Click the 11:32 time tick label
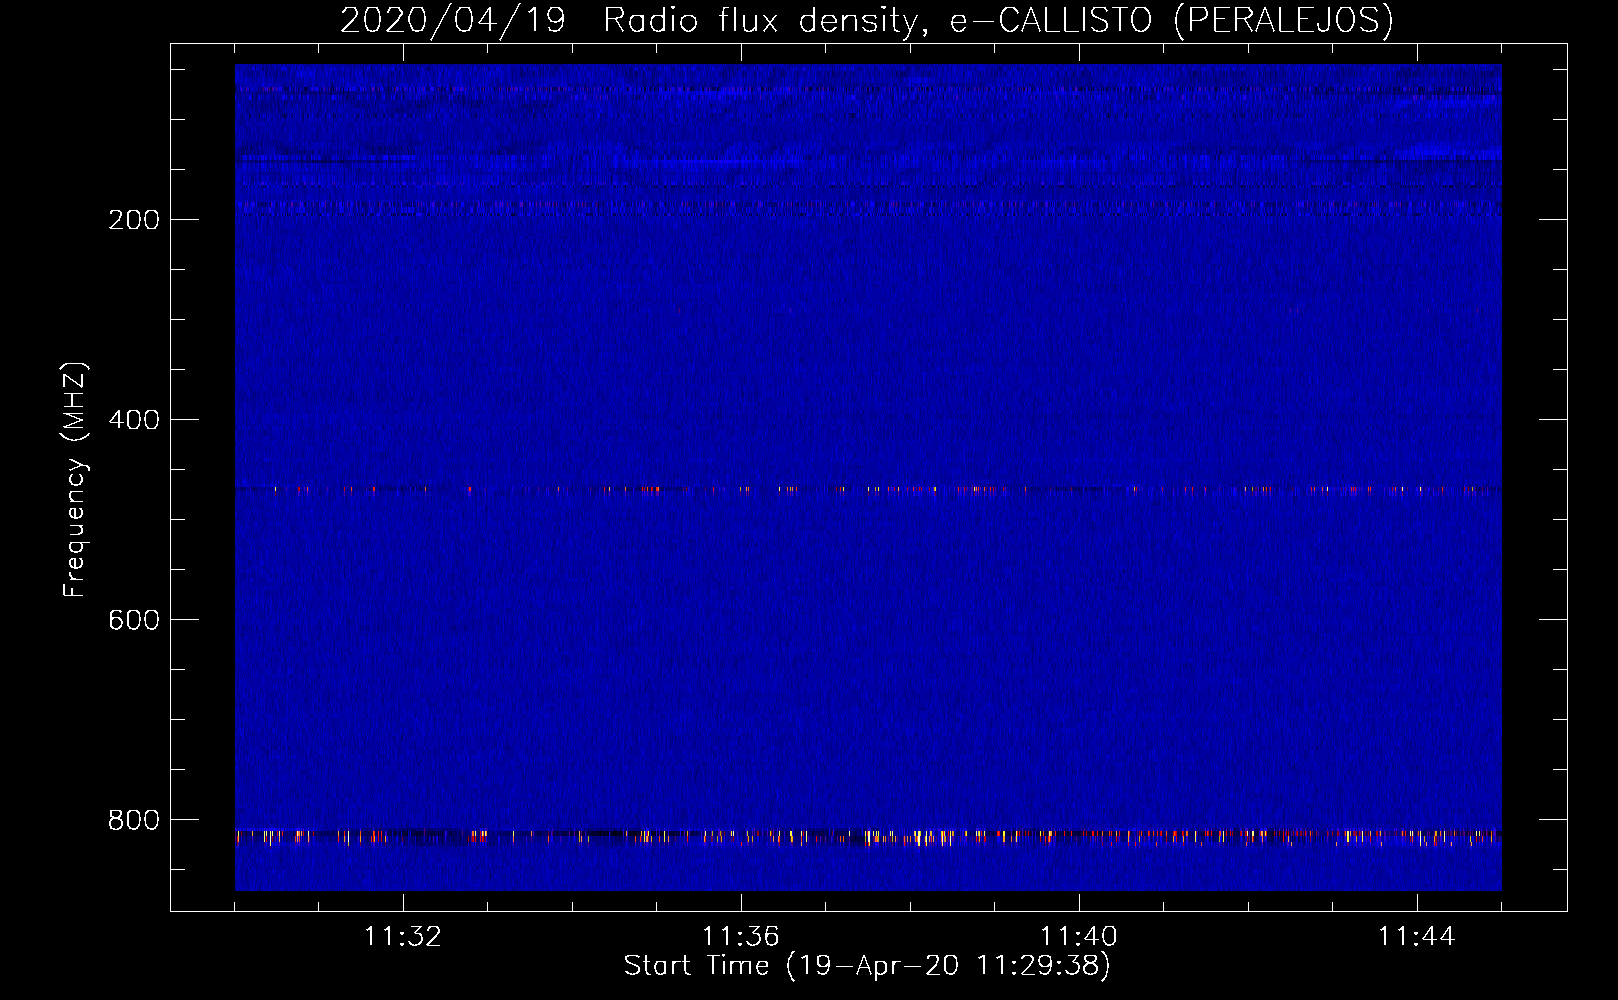 [403, 937]
